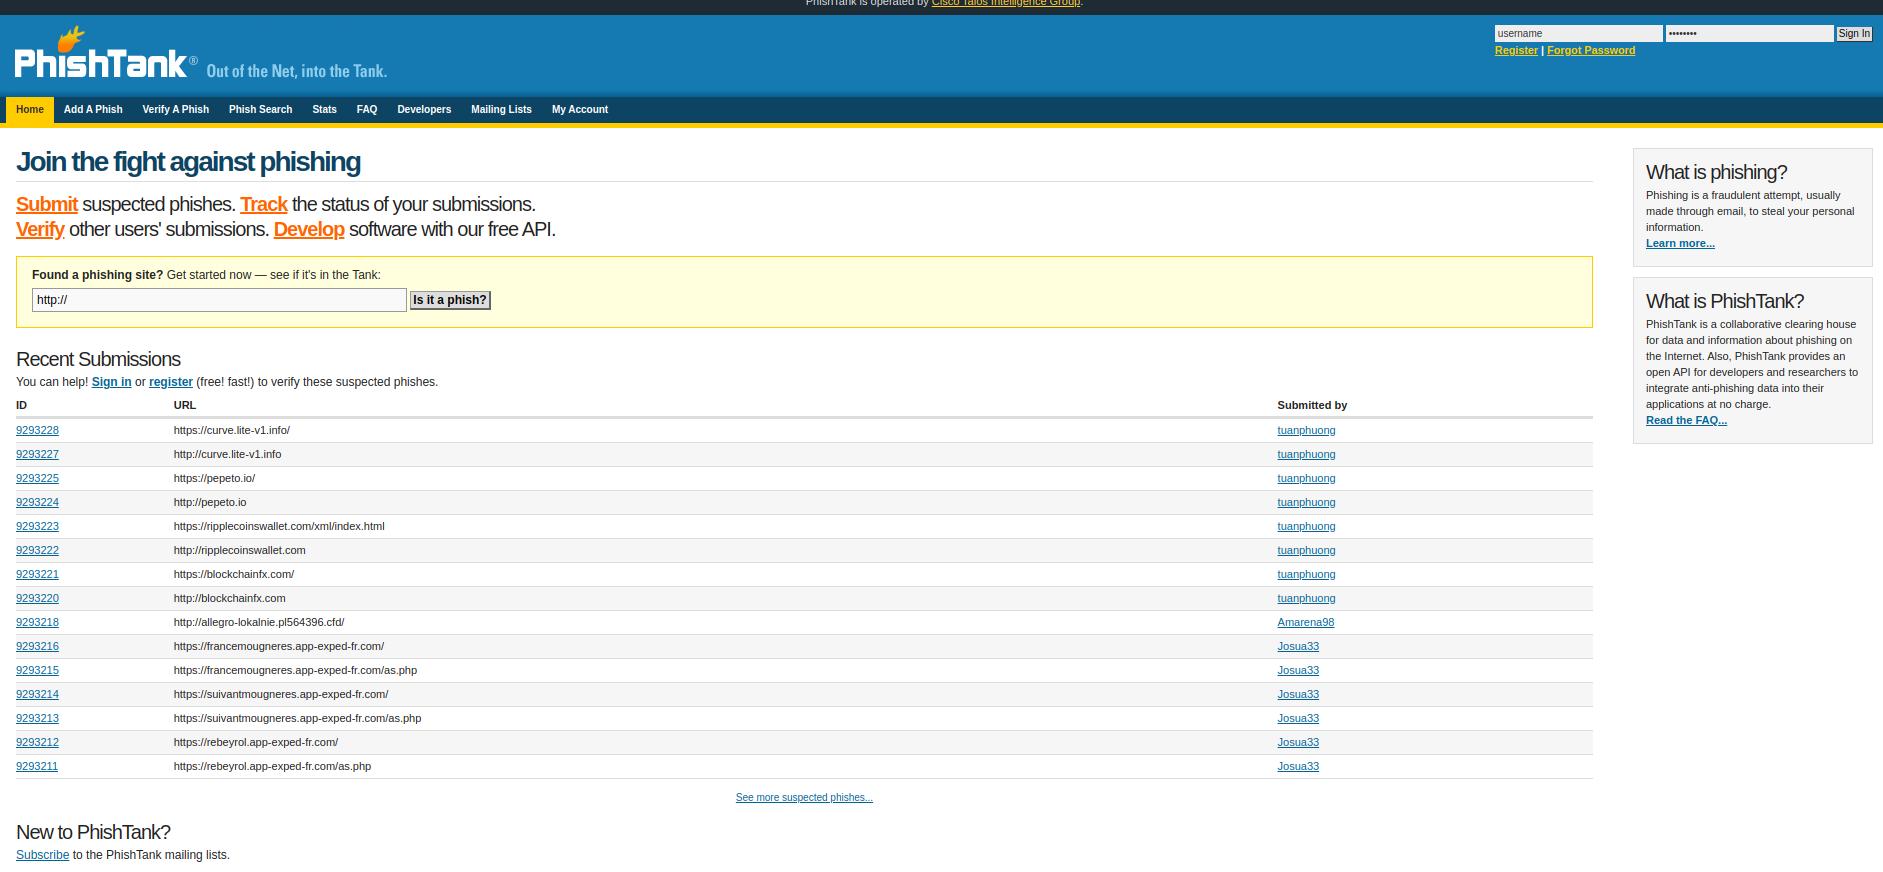Click the Submit link in heading
The image size is (1883, 872).
pos(47,204)
